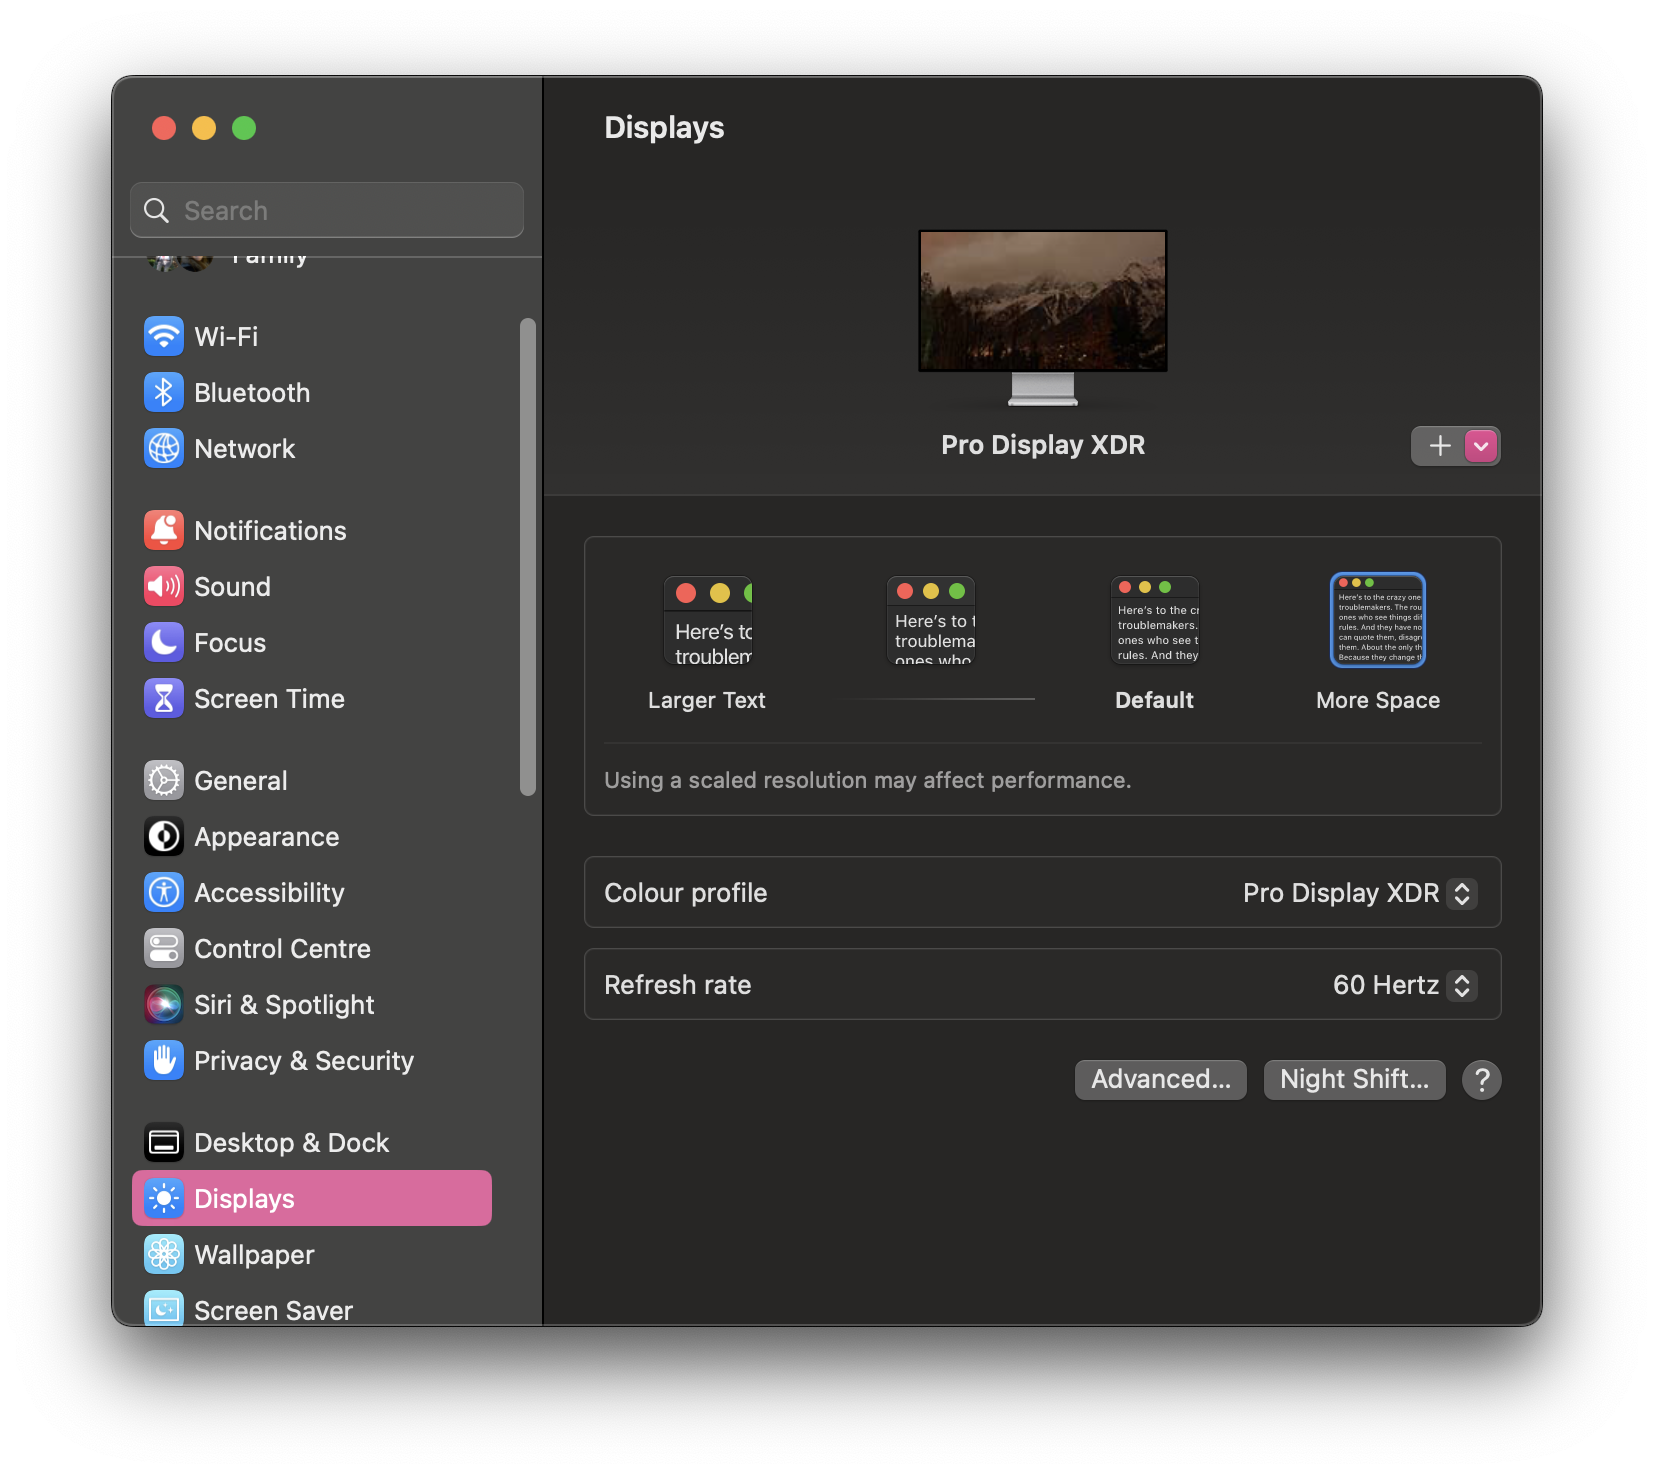Screen dimensions: 1654x1474
Task: Expand the pink chevron beside the plus button
Action: coord(1481,446)
